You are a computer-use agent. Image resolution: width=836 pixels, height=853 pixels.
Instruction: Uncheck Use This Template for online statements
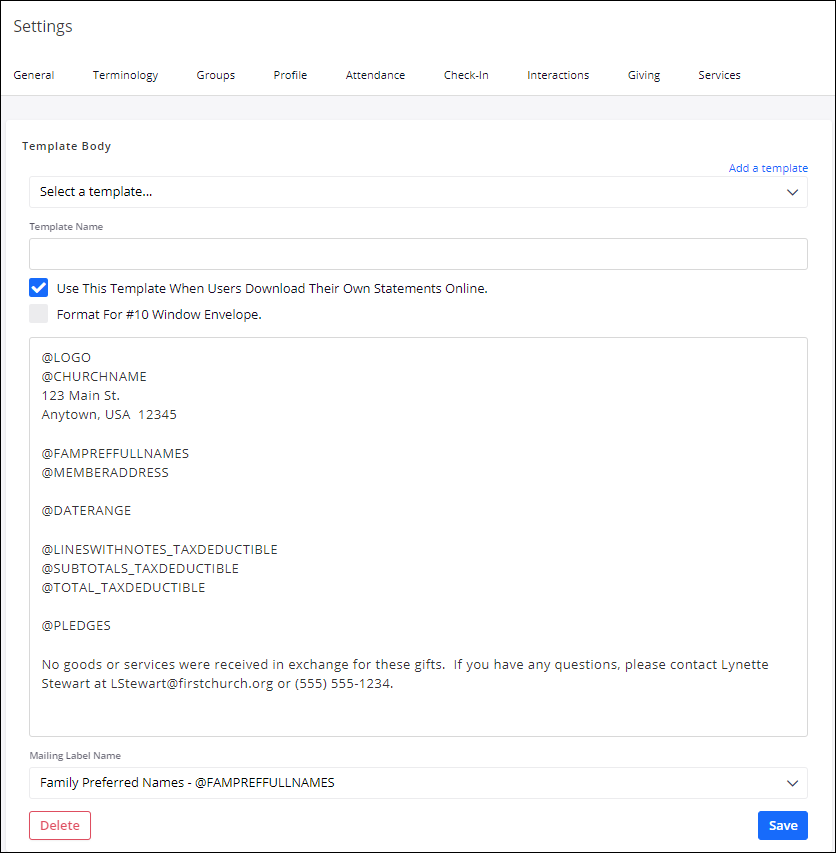(x=39, y=288)
